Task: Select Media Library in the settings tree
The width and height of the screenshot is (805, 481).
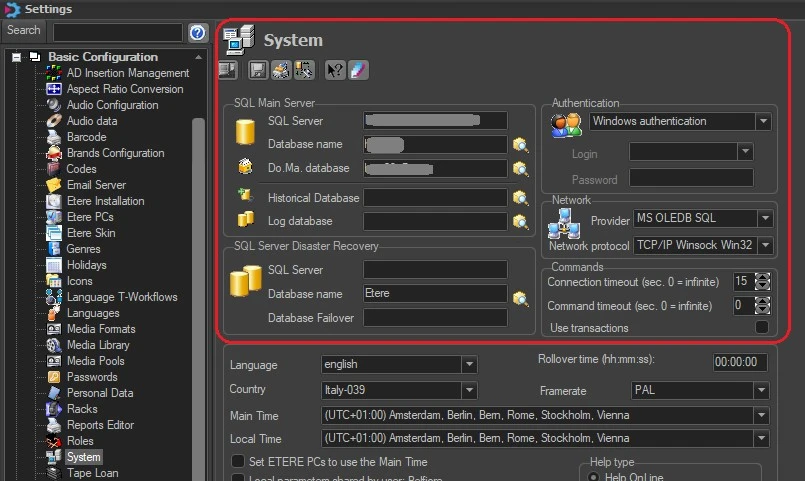Action: [x=98, y=345]
